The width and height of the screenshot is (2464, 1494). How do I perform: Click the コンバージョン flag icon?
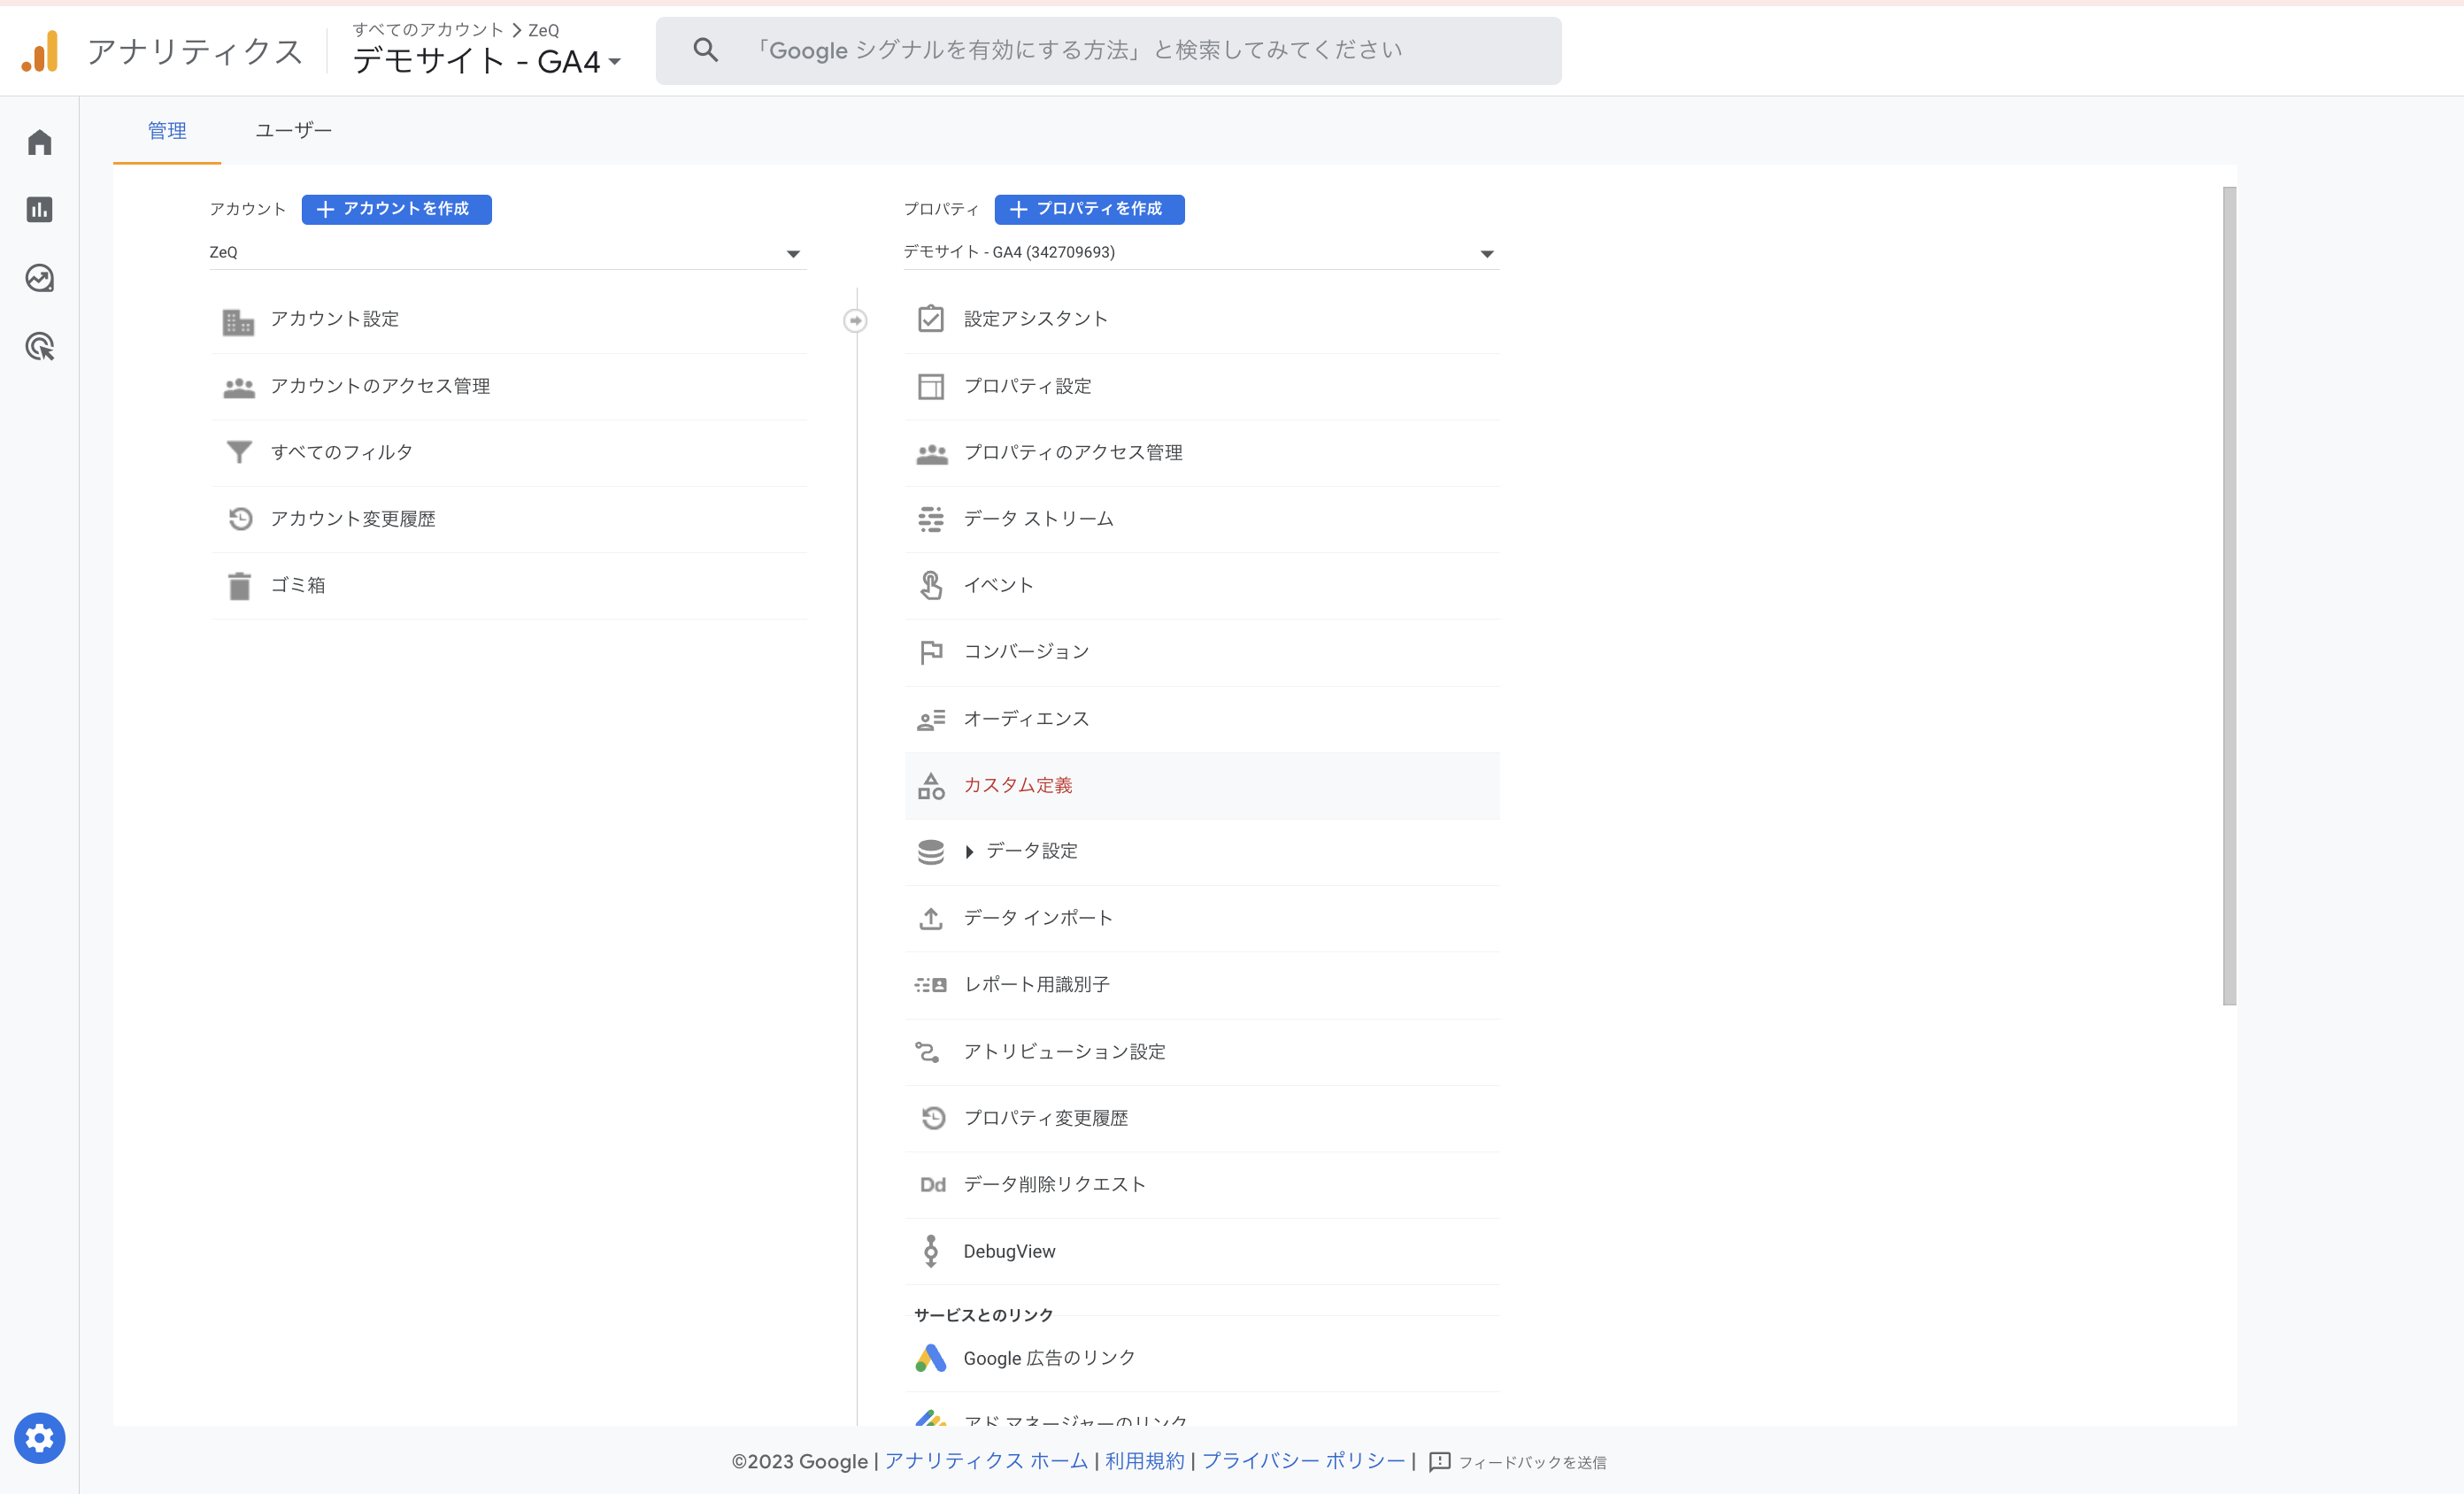pyautogui.click(x=931, y=652)
